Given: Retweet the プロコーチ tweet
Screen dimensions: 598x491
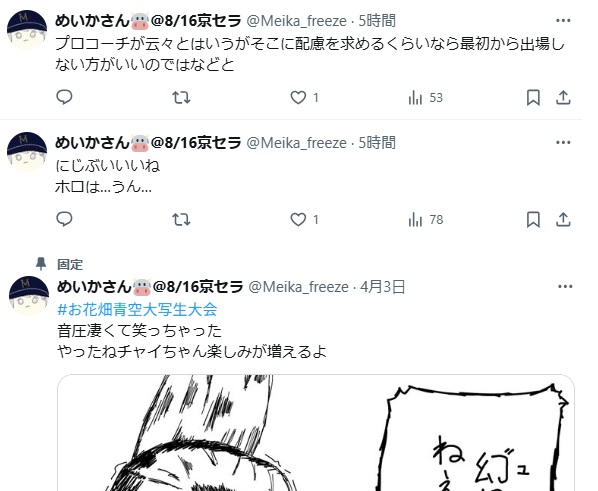Looking at the screenshot, I should (x=181, y=98).
